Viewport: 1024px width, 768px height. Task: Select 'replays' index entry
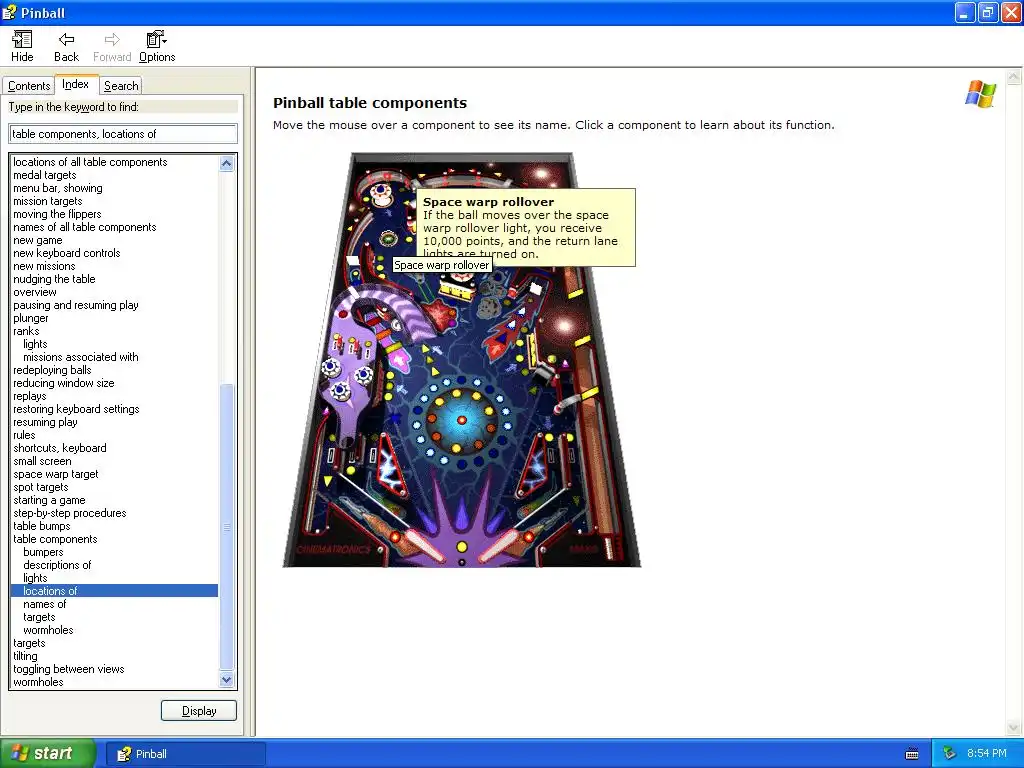click(29, 396)
